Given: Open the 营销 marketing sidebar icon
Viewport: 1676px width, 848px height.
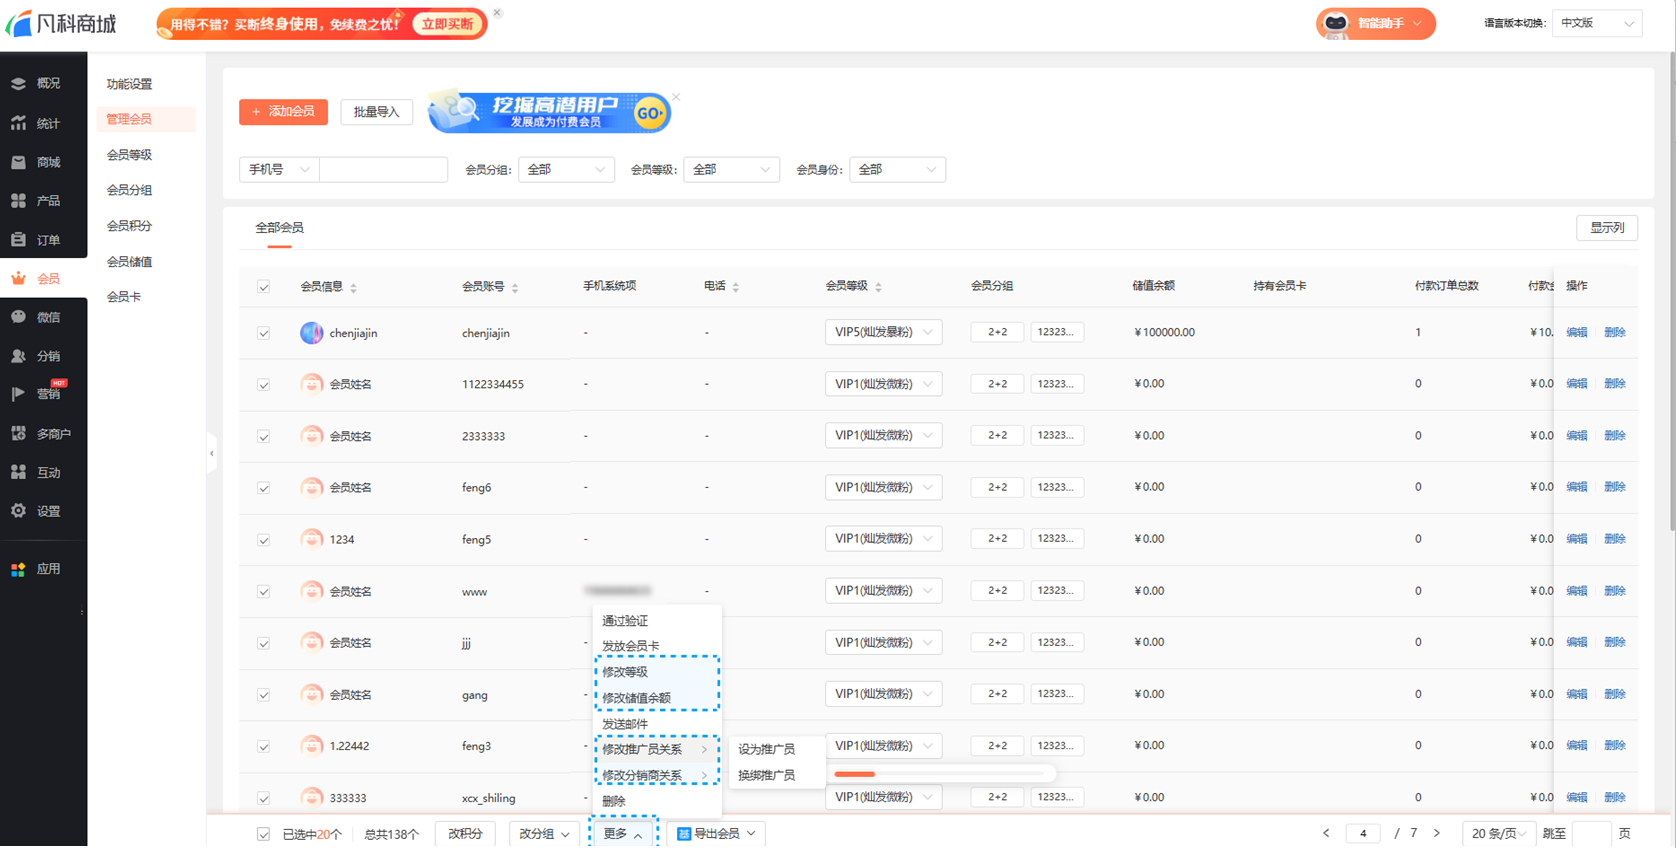Looking at the screenshot, I should point(18,394).
